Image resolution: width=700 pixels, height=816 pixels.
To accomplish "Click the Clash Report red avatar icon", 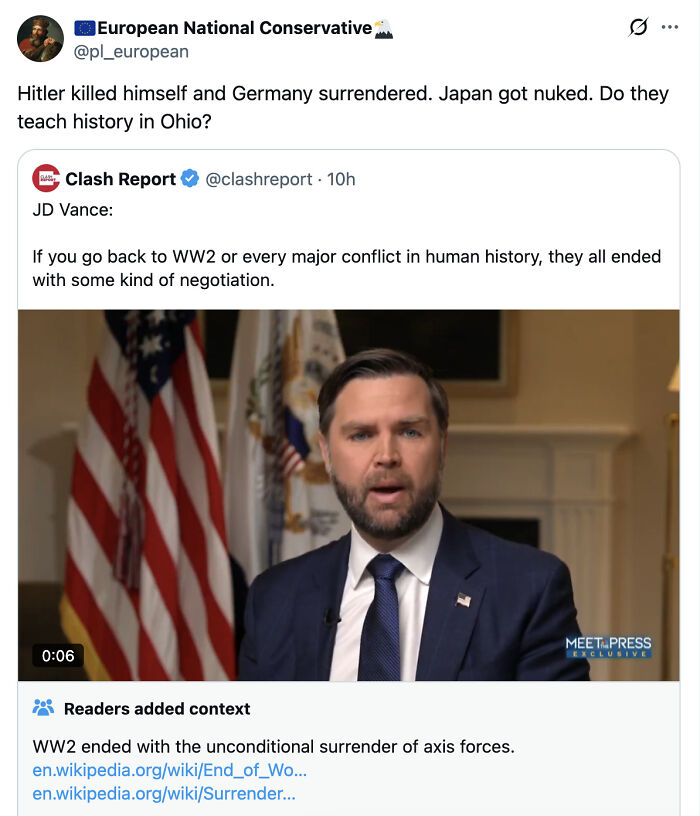I will (46, 179).
